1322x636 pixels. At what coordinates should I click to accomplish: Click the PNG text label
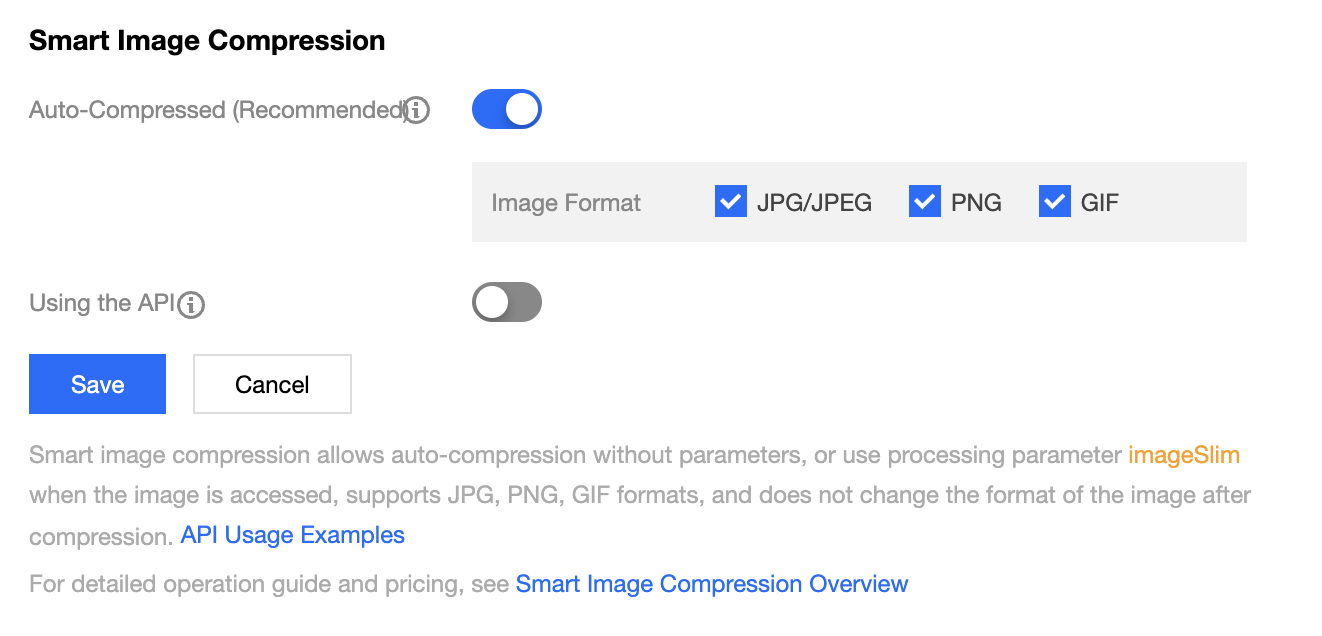pos(976,203)
